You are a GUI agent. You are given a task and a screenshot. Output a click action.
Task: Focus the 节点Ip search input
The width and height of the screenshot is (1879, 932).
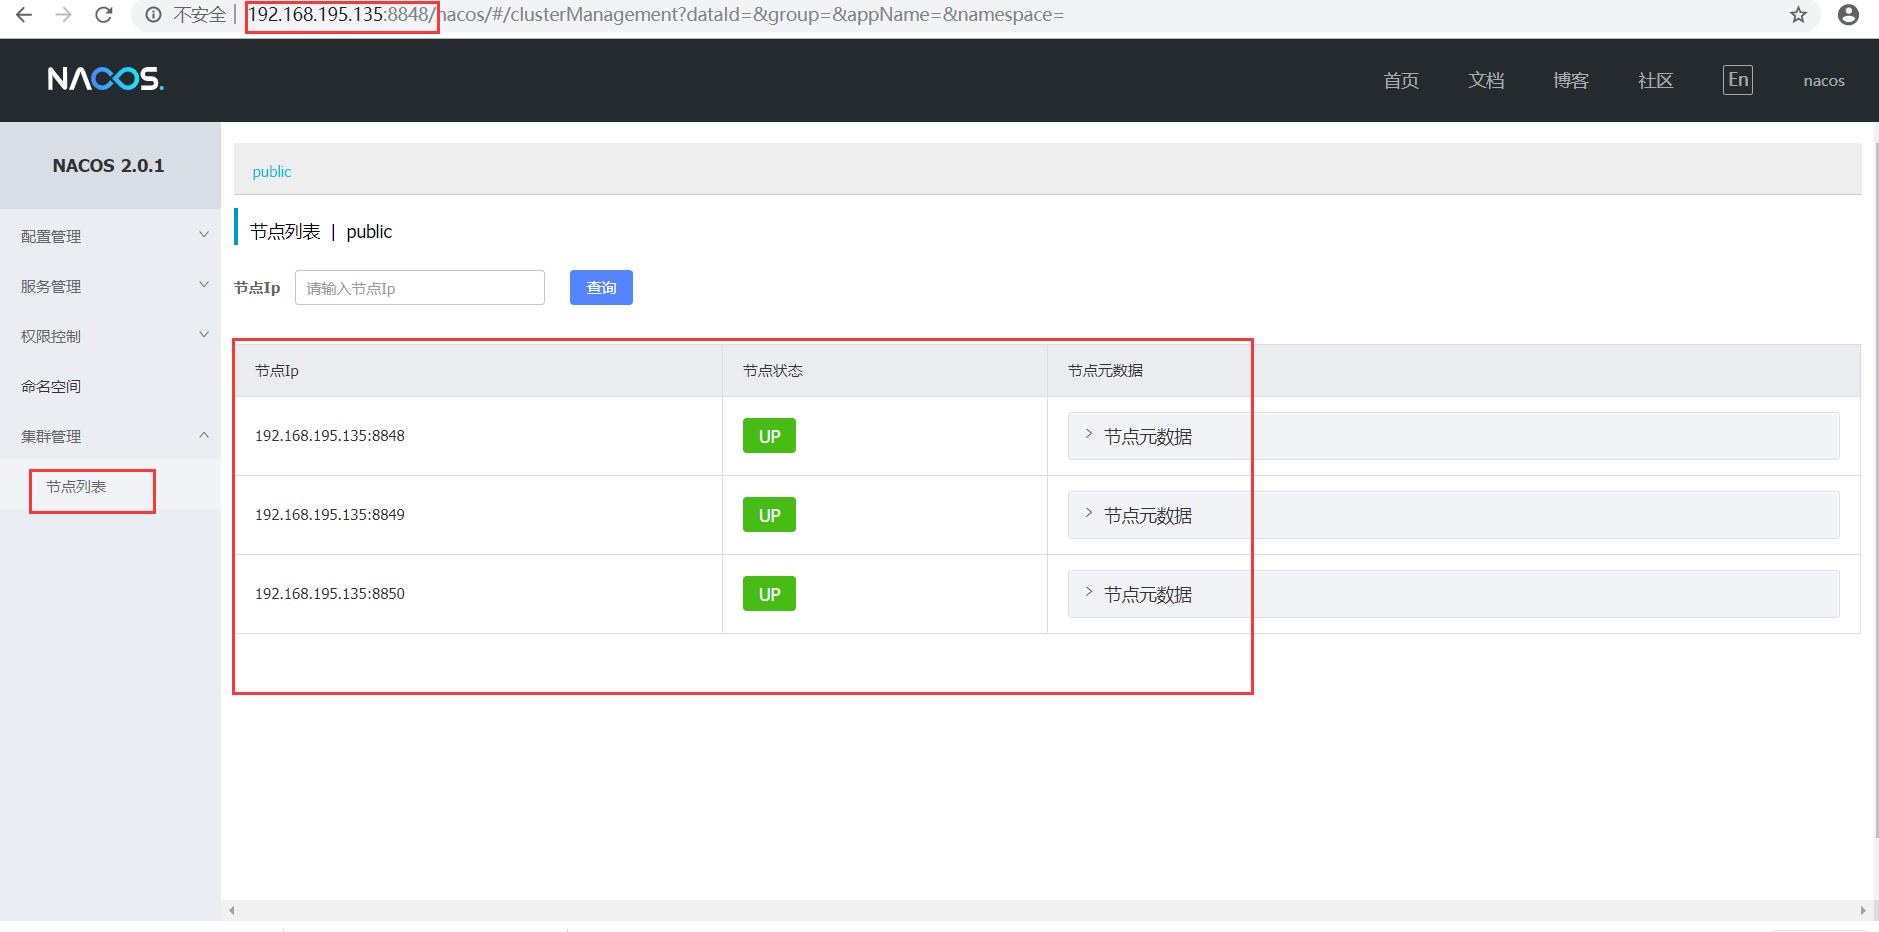(x=420, y=288)
